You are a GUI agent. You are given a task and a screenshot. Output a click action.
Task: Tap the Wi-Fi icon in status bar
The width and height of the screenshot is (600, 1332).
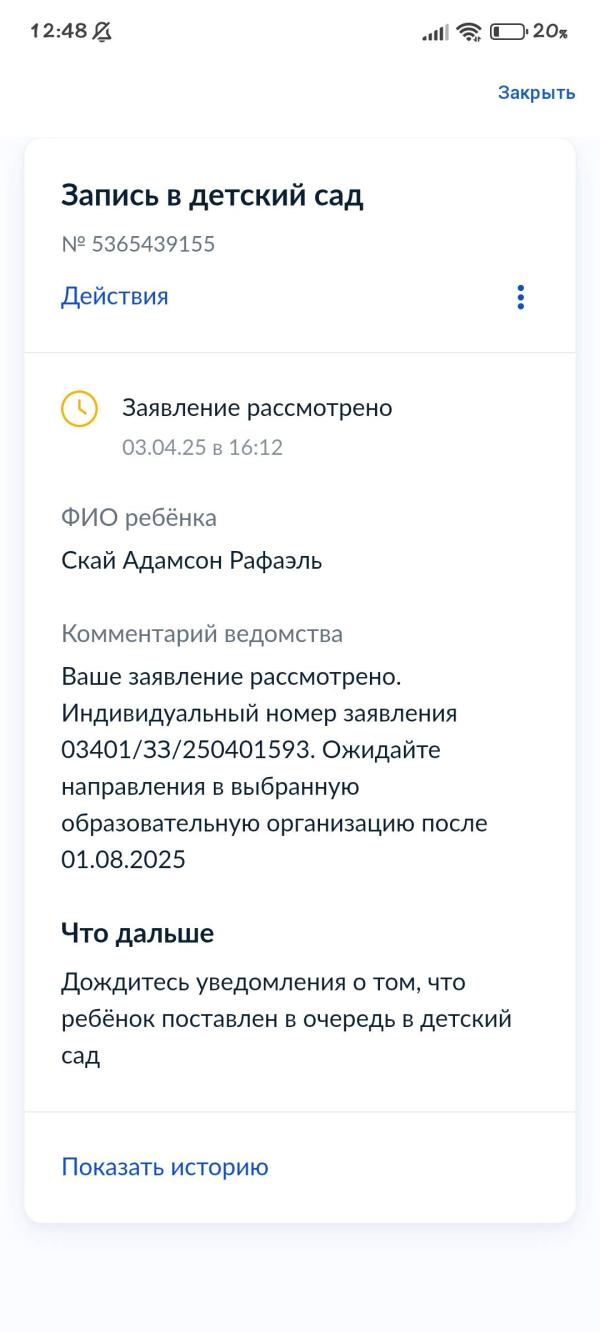point(468,32)
